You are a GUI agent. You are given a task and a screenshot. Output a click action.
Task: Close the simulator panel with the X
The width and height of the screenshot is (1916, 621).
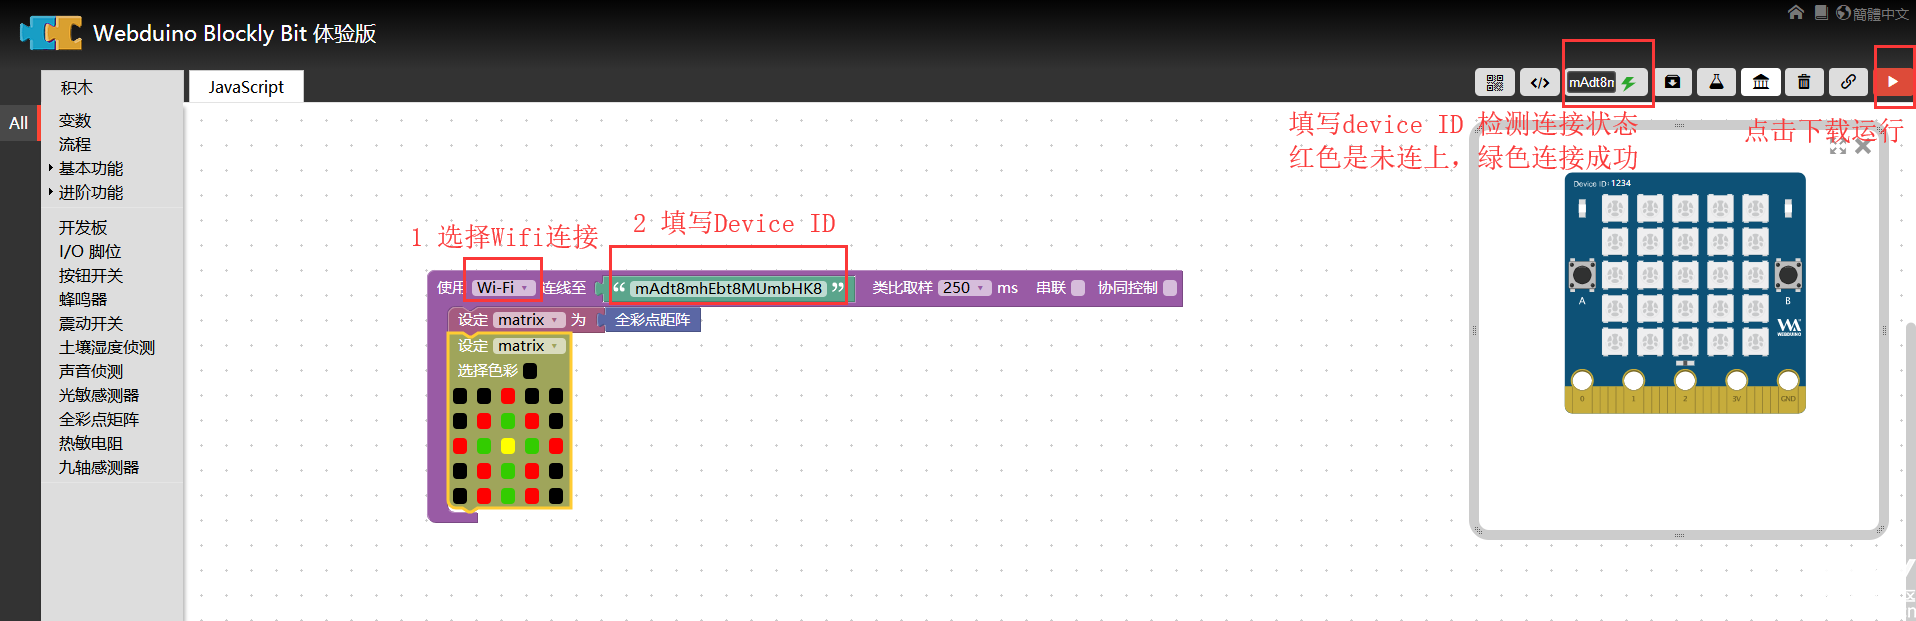1863,147
